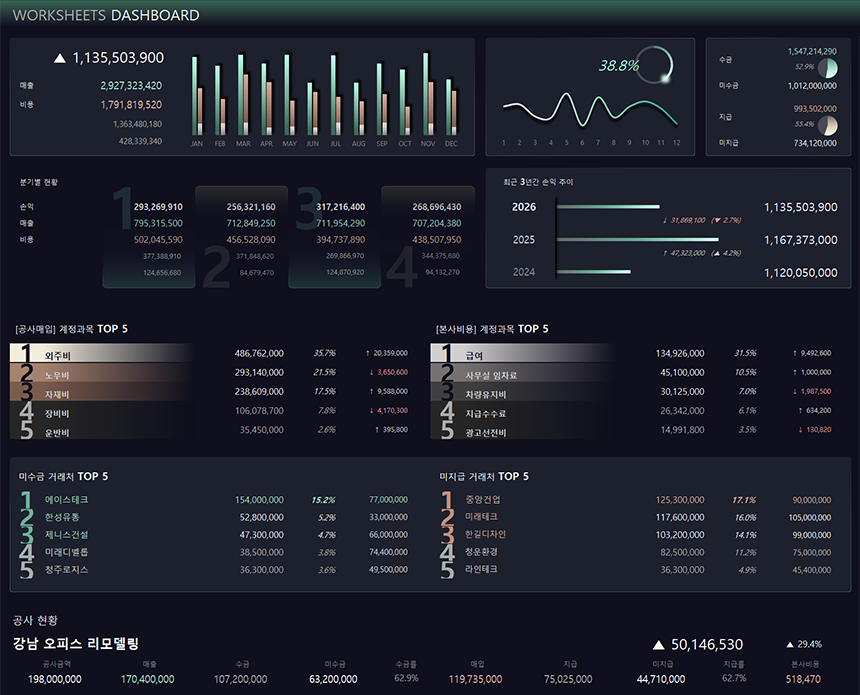
Task: Click the 미지급 value 734,120,000
Action: (x=815, y=143)
